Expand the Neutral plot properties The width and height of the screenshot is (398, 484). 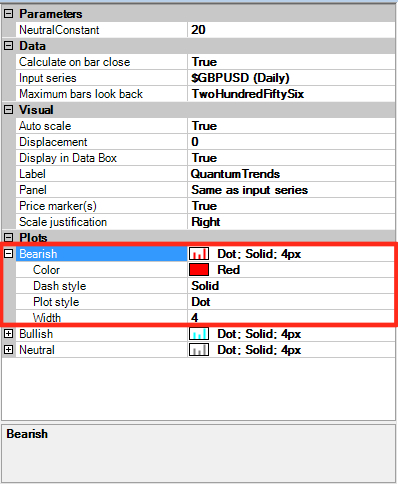pyautogui.click(x=8, y=350)
